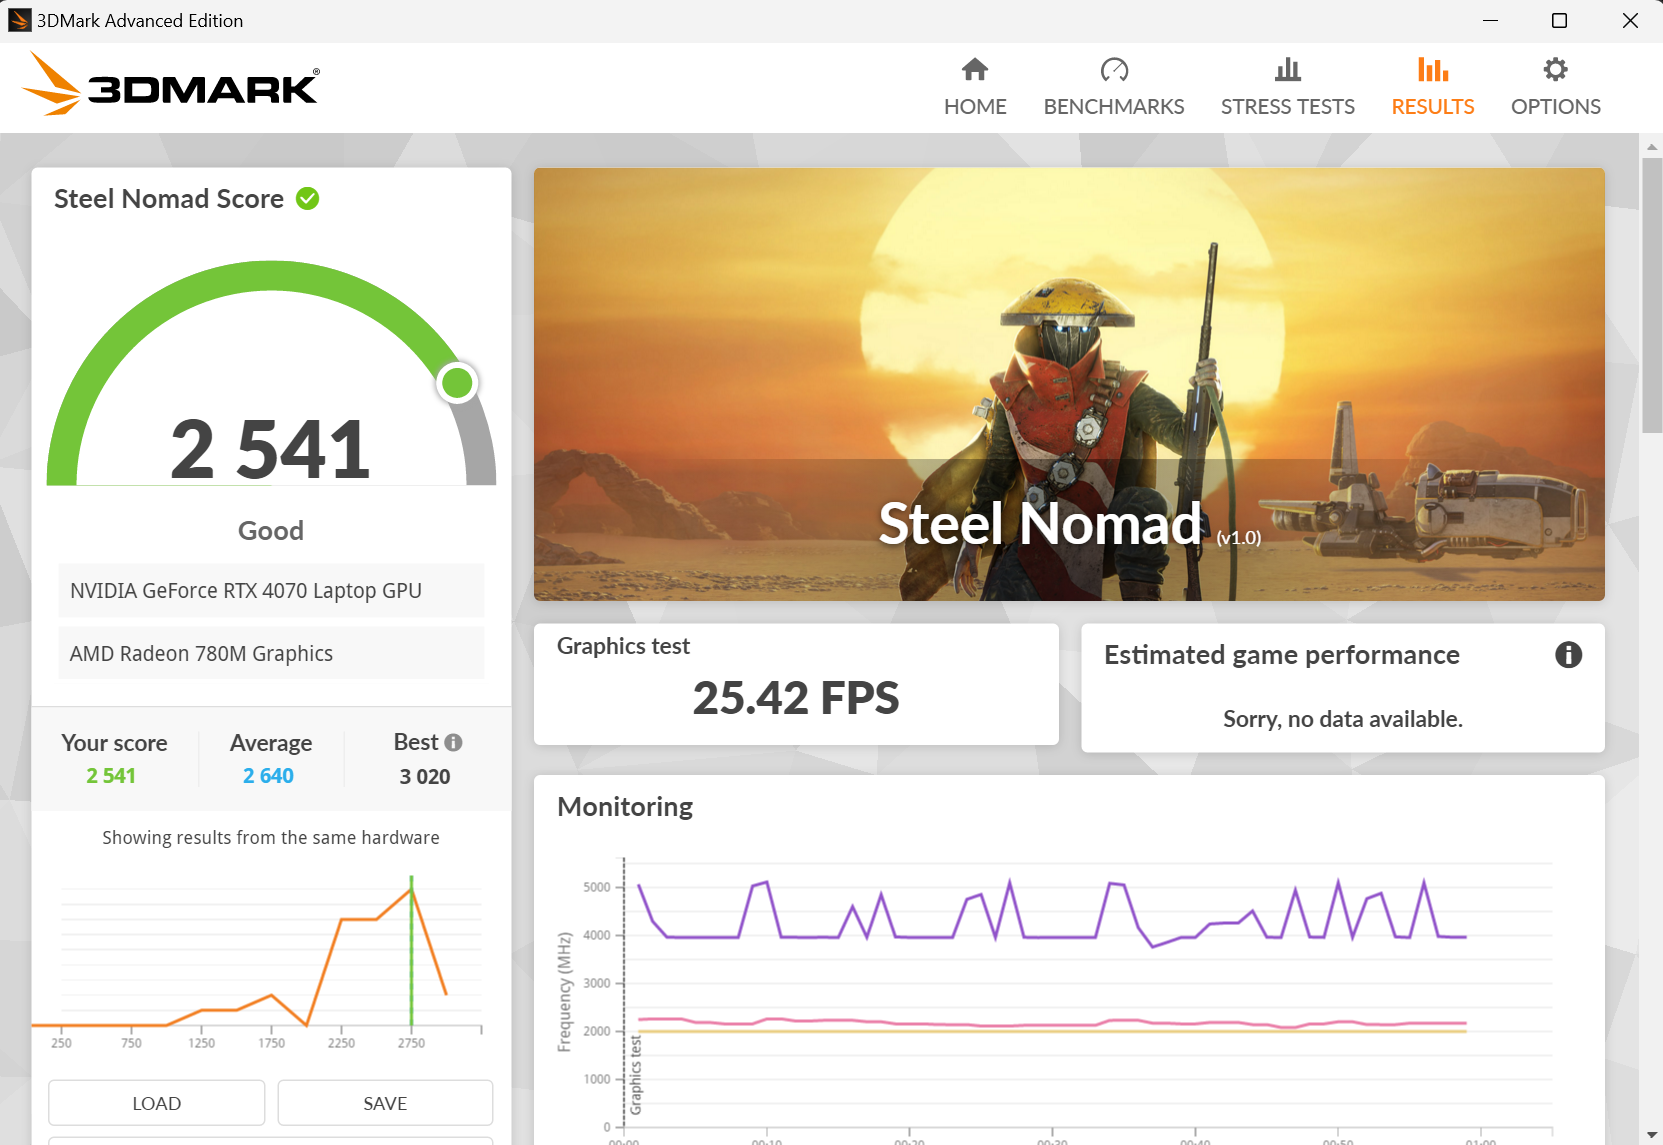Click 'Showing results from the same hardware' text

tap(271, 838)
